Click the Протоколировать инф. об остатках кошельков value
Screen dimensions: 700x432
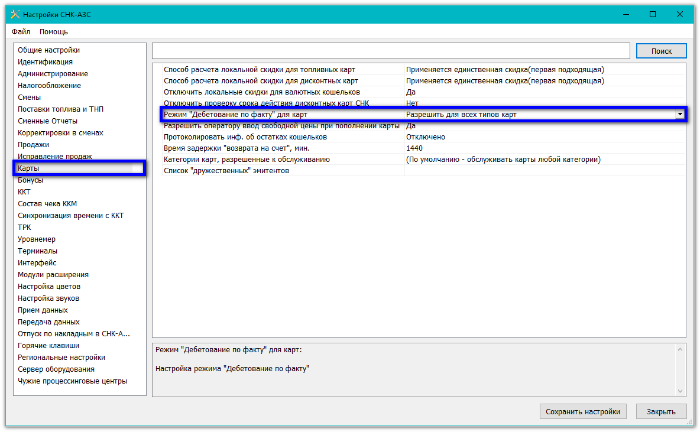coord(432,137)
